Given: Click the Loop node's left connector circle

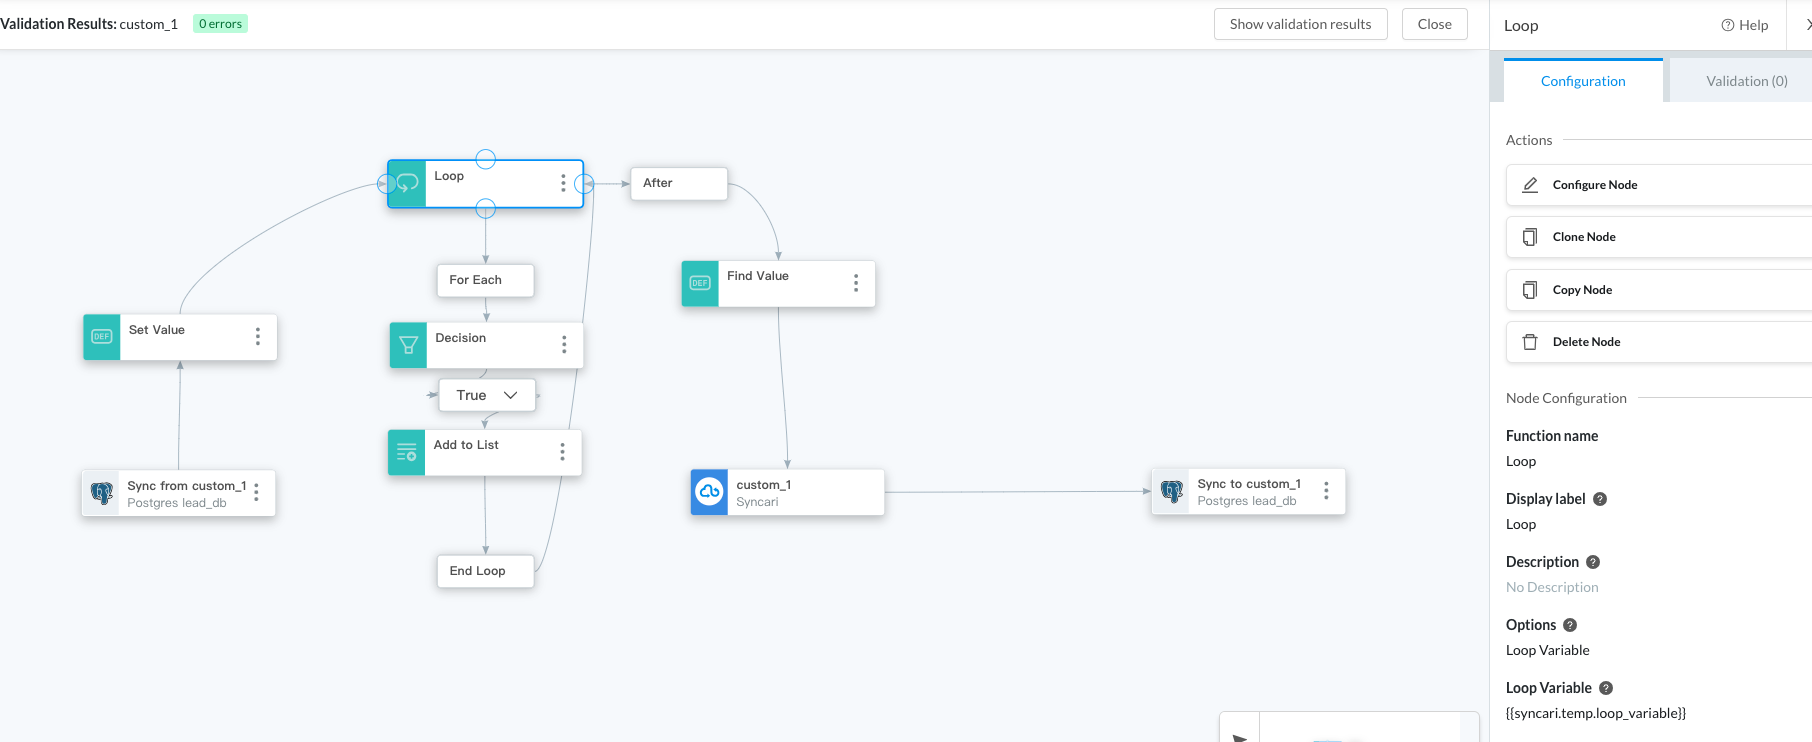Looking at the screenshot, I should [387, 184].
